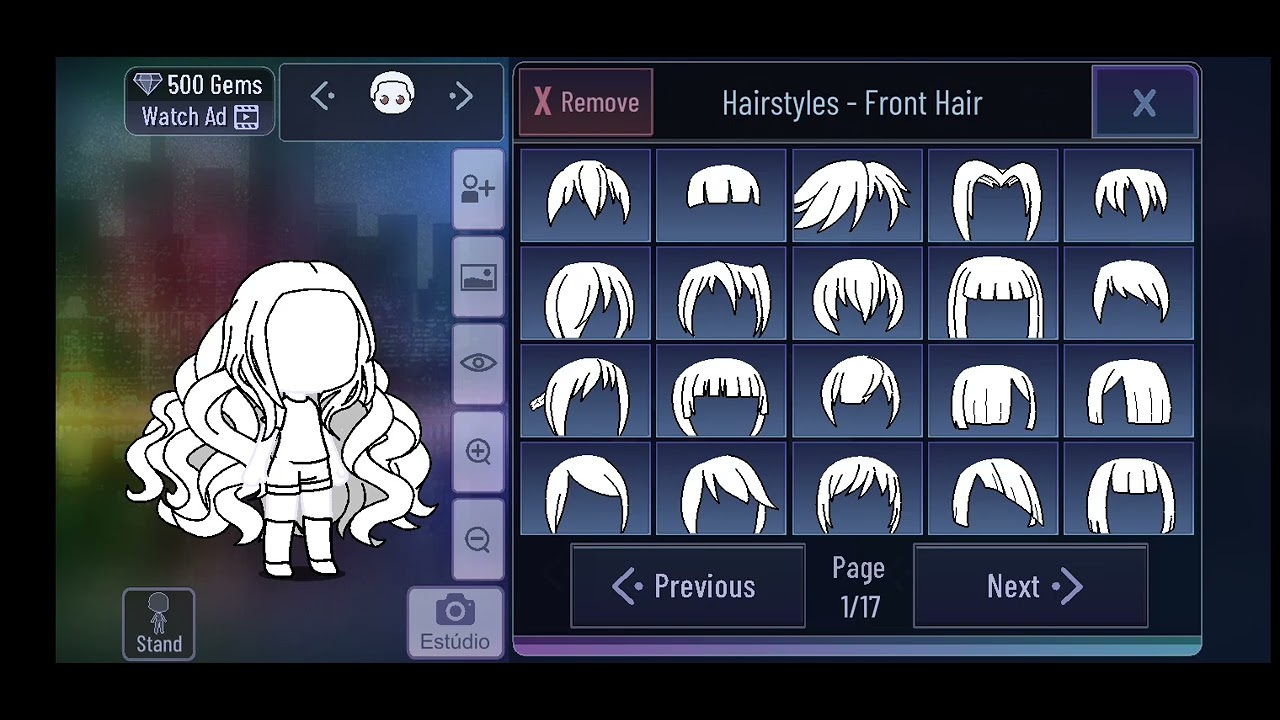Viewport: 1280px width, 720px height.
Task: Toggle the eye visibility icon
Action: click(x=478, y=363)
